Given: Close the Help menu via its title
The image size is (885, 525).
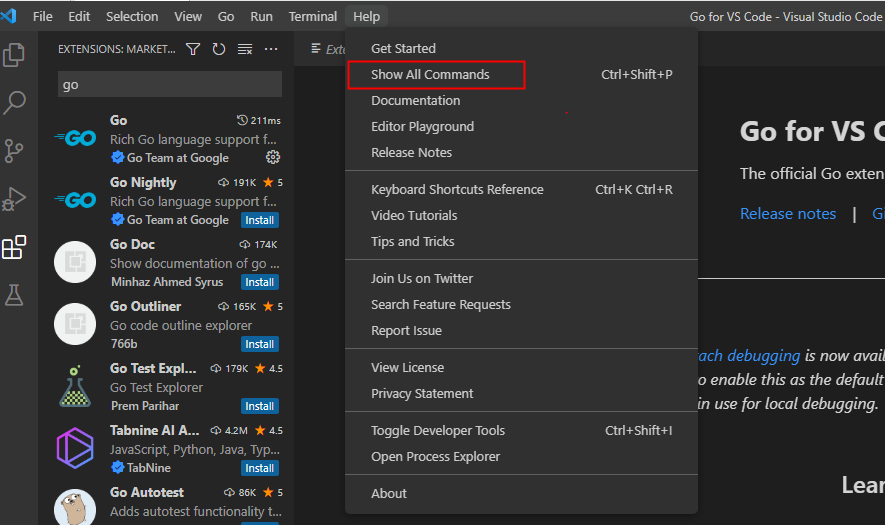Looking at the screenshot, I should point(366,16).
